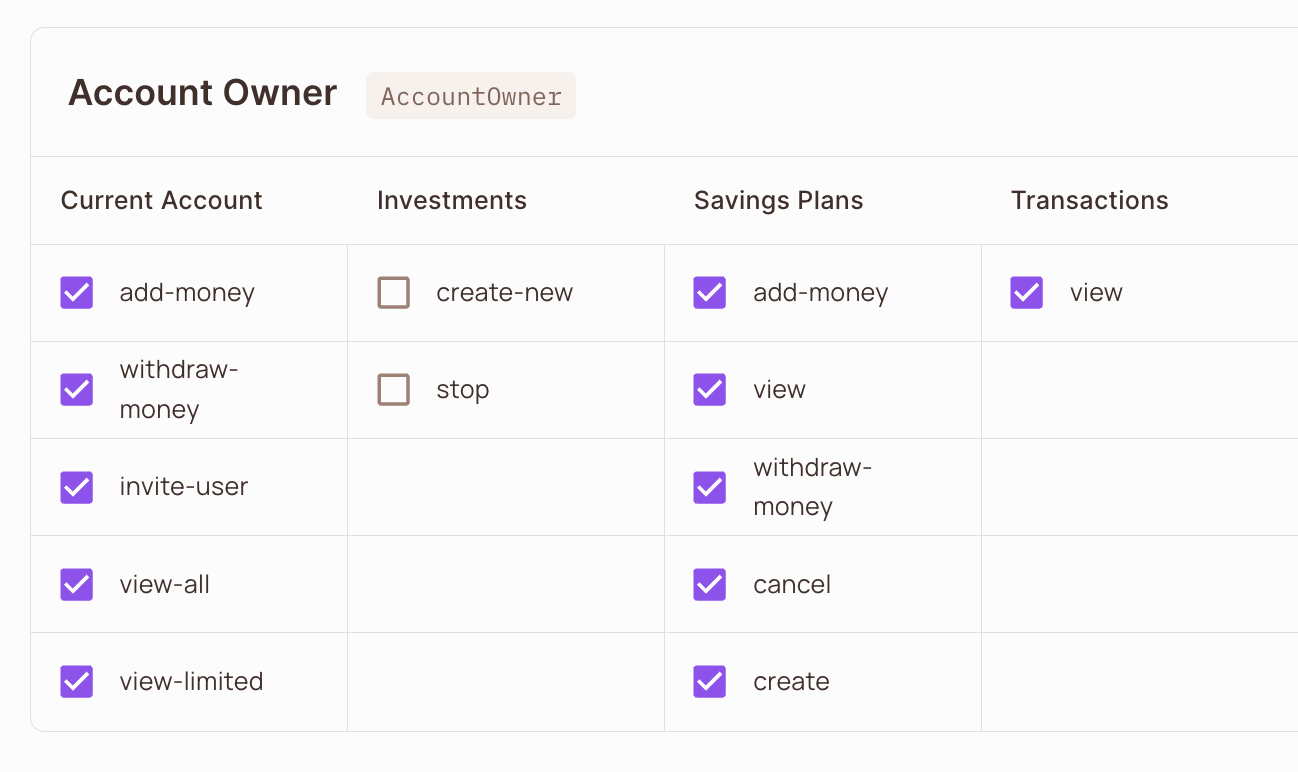Viewport: 1298px width, 772px height.
Task: Select the Investments column header
Action: 452,201
